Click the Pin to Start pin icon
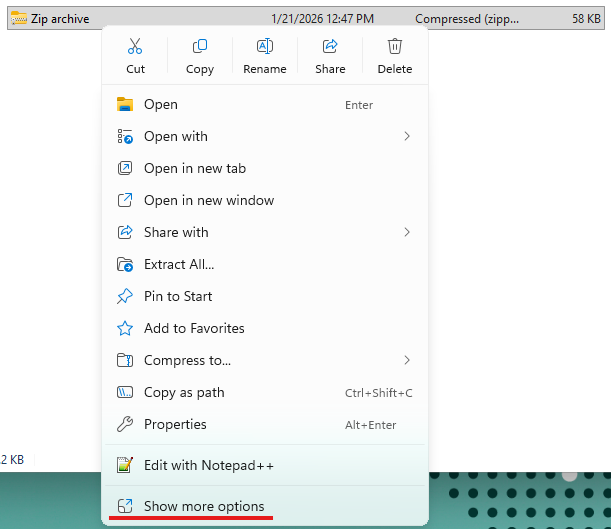 point(125,296)
